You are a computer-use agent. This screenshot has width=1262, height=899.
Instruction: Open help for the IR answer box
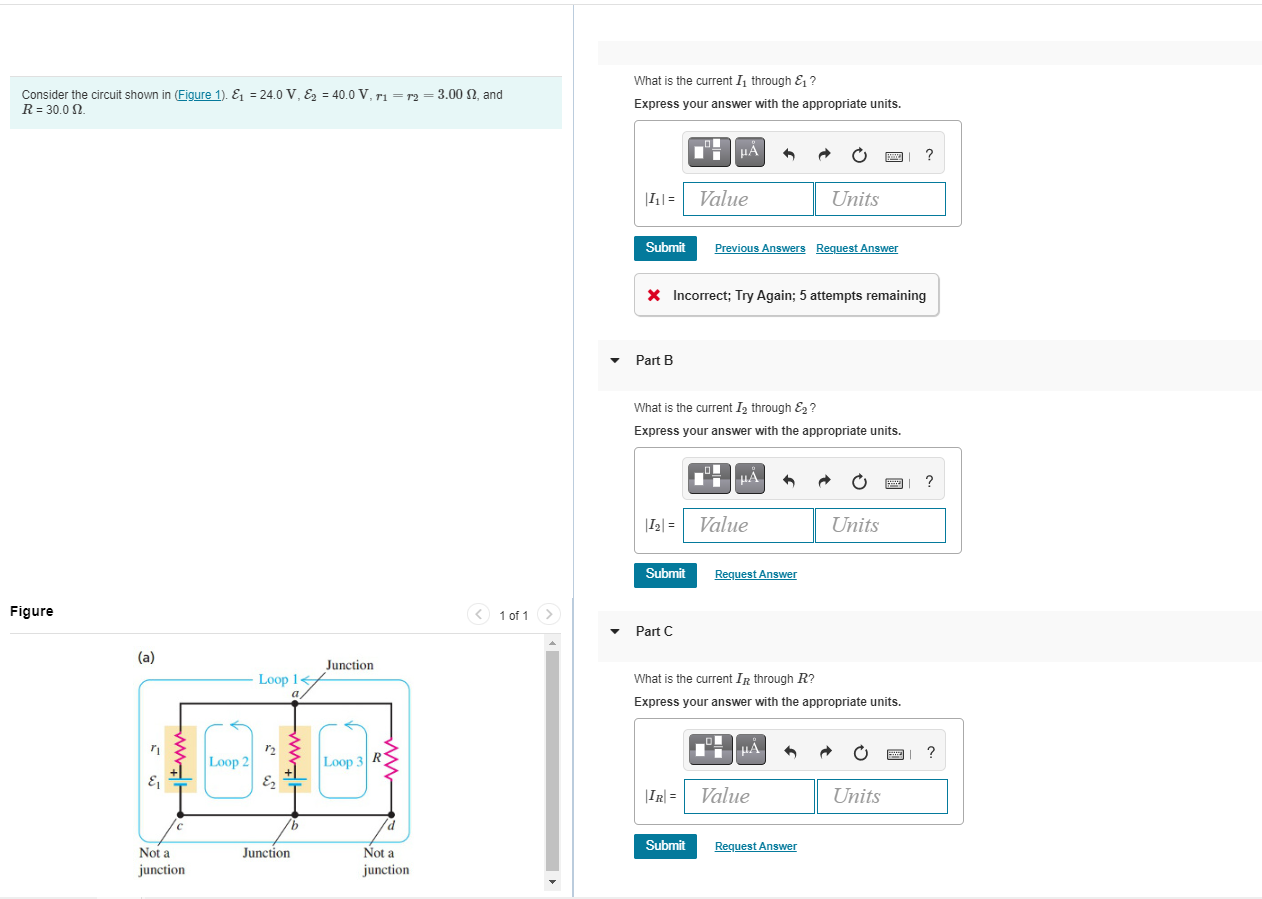[931, 752]
